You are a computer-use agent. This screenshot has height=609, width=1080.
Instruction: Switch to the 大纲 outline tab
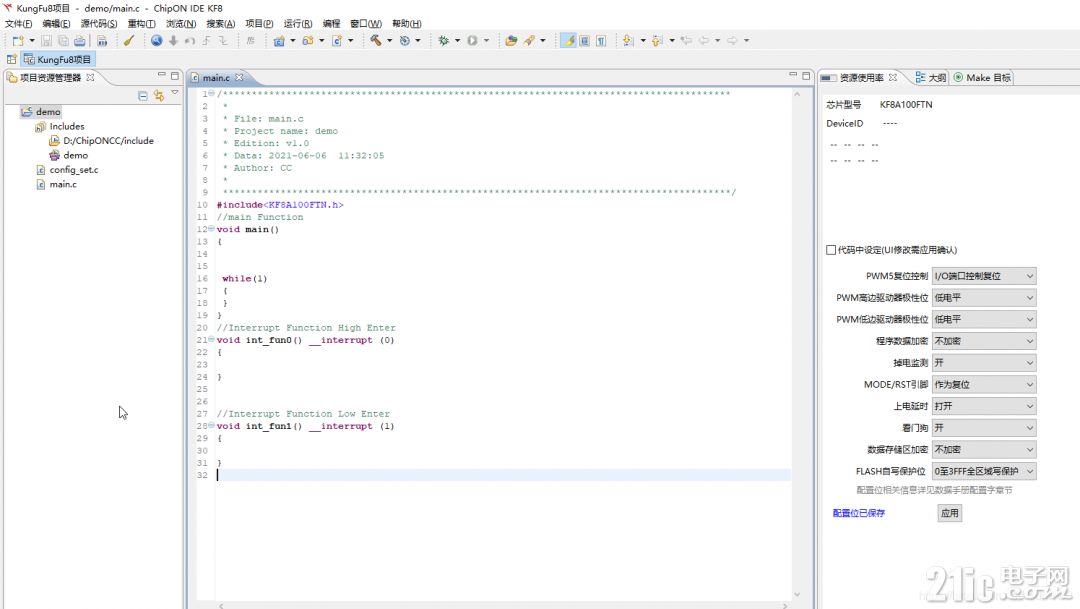[x=931, y=78]
